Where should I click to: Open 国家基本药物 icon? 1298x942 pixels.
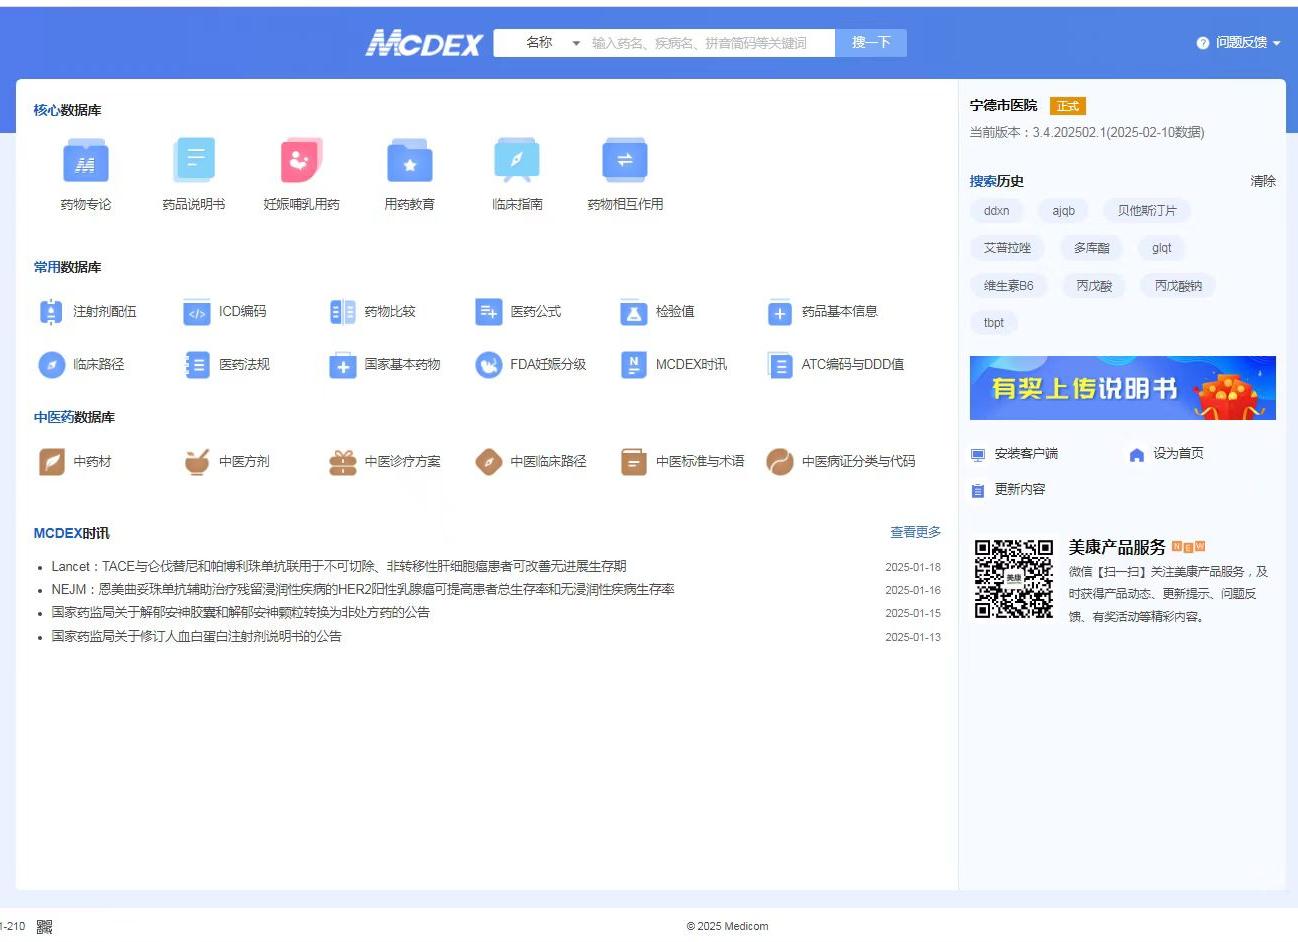click(x=342, y=365)
